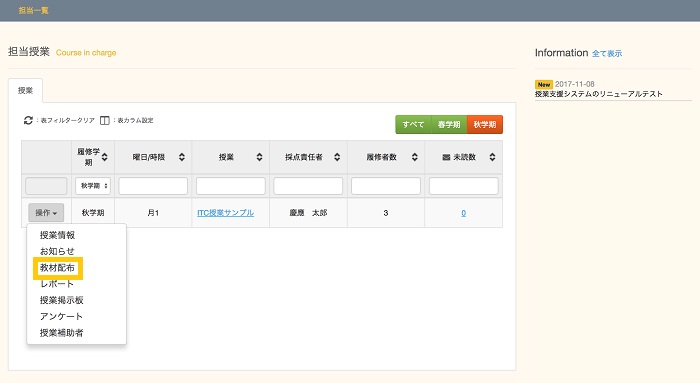Sort by 授業 column arrows
This screenshot has height=383, width=700.
tap(259, 157)
